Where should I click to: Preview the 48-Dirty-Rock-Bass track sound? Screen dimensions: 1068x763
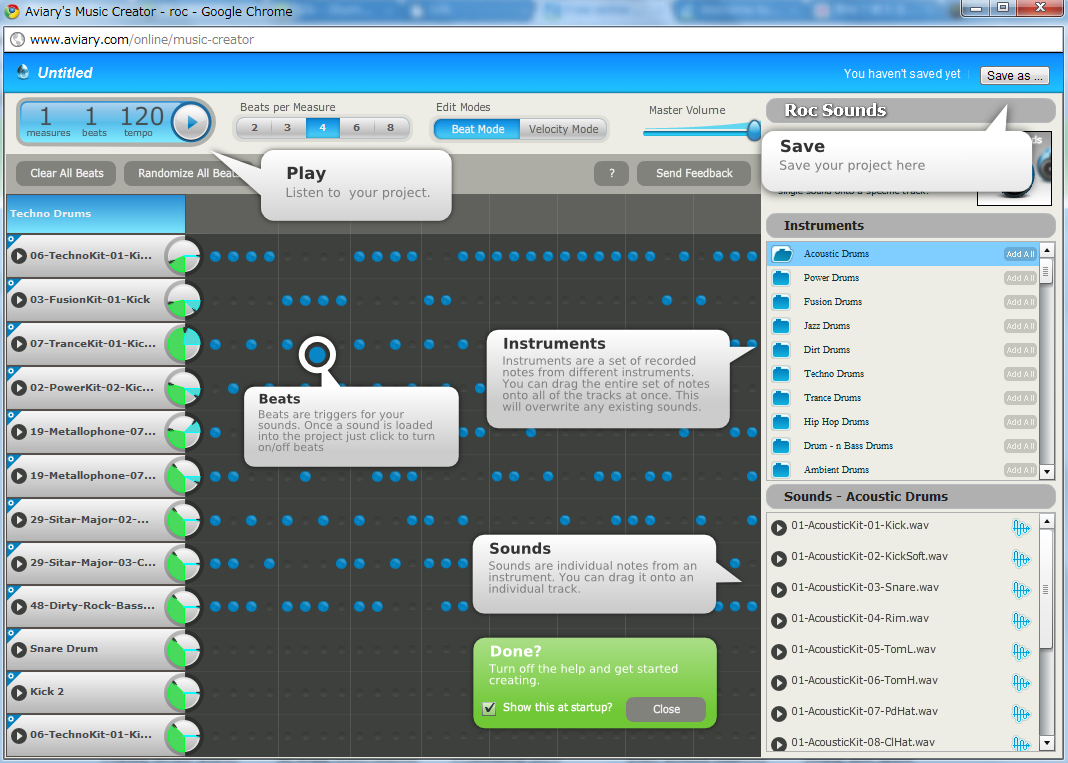[x=19, y=606]
